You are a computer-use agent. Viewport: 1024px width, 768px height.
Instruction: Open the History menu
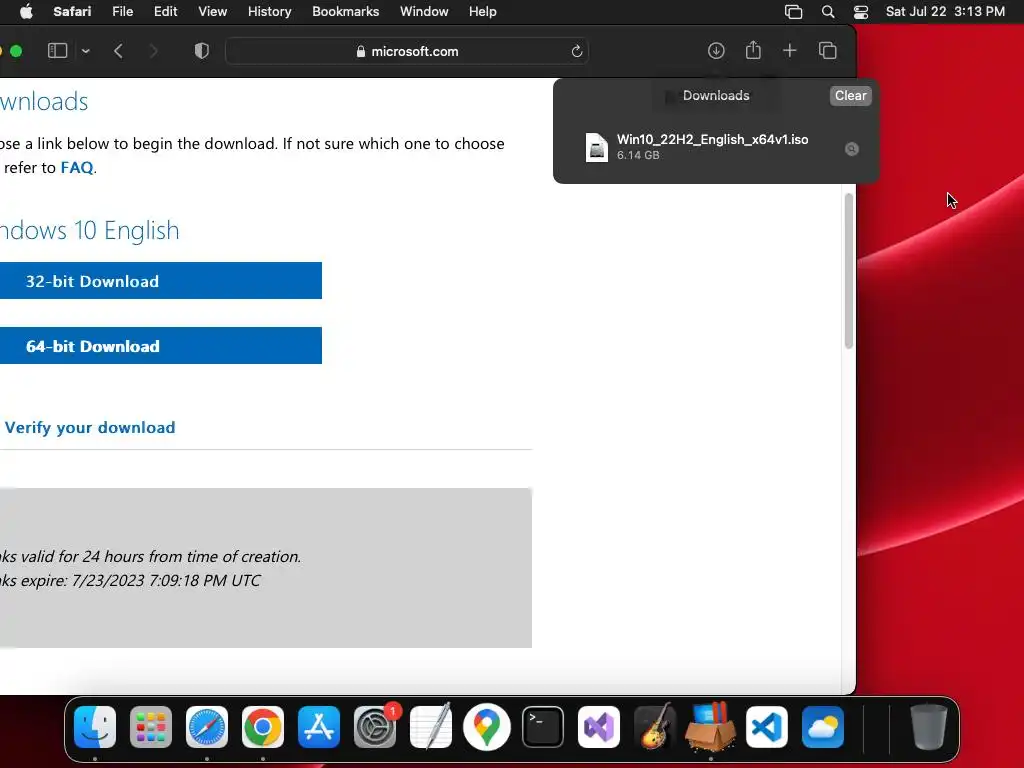click(269, 12)
